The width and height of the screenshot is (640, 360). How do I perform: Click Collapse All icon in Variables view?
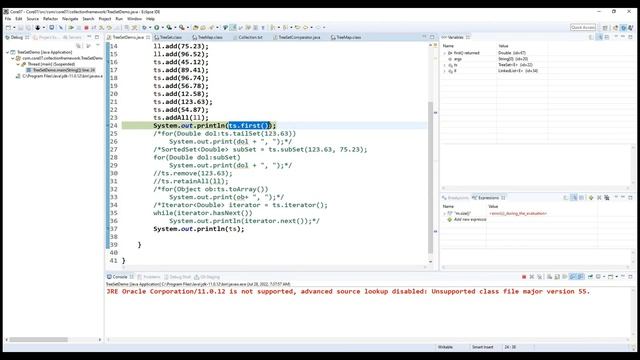click(607, 37)
